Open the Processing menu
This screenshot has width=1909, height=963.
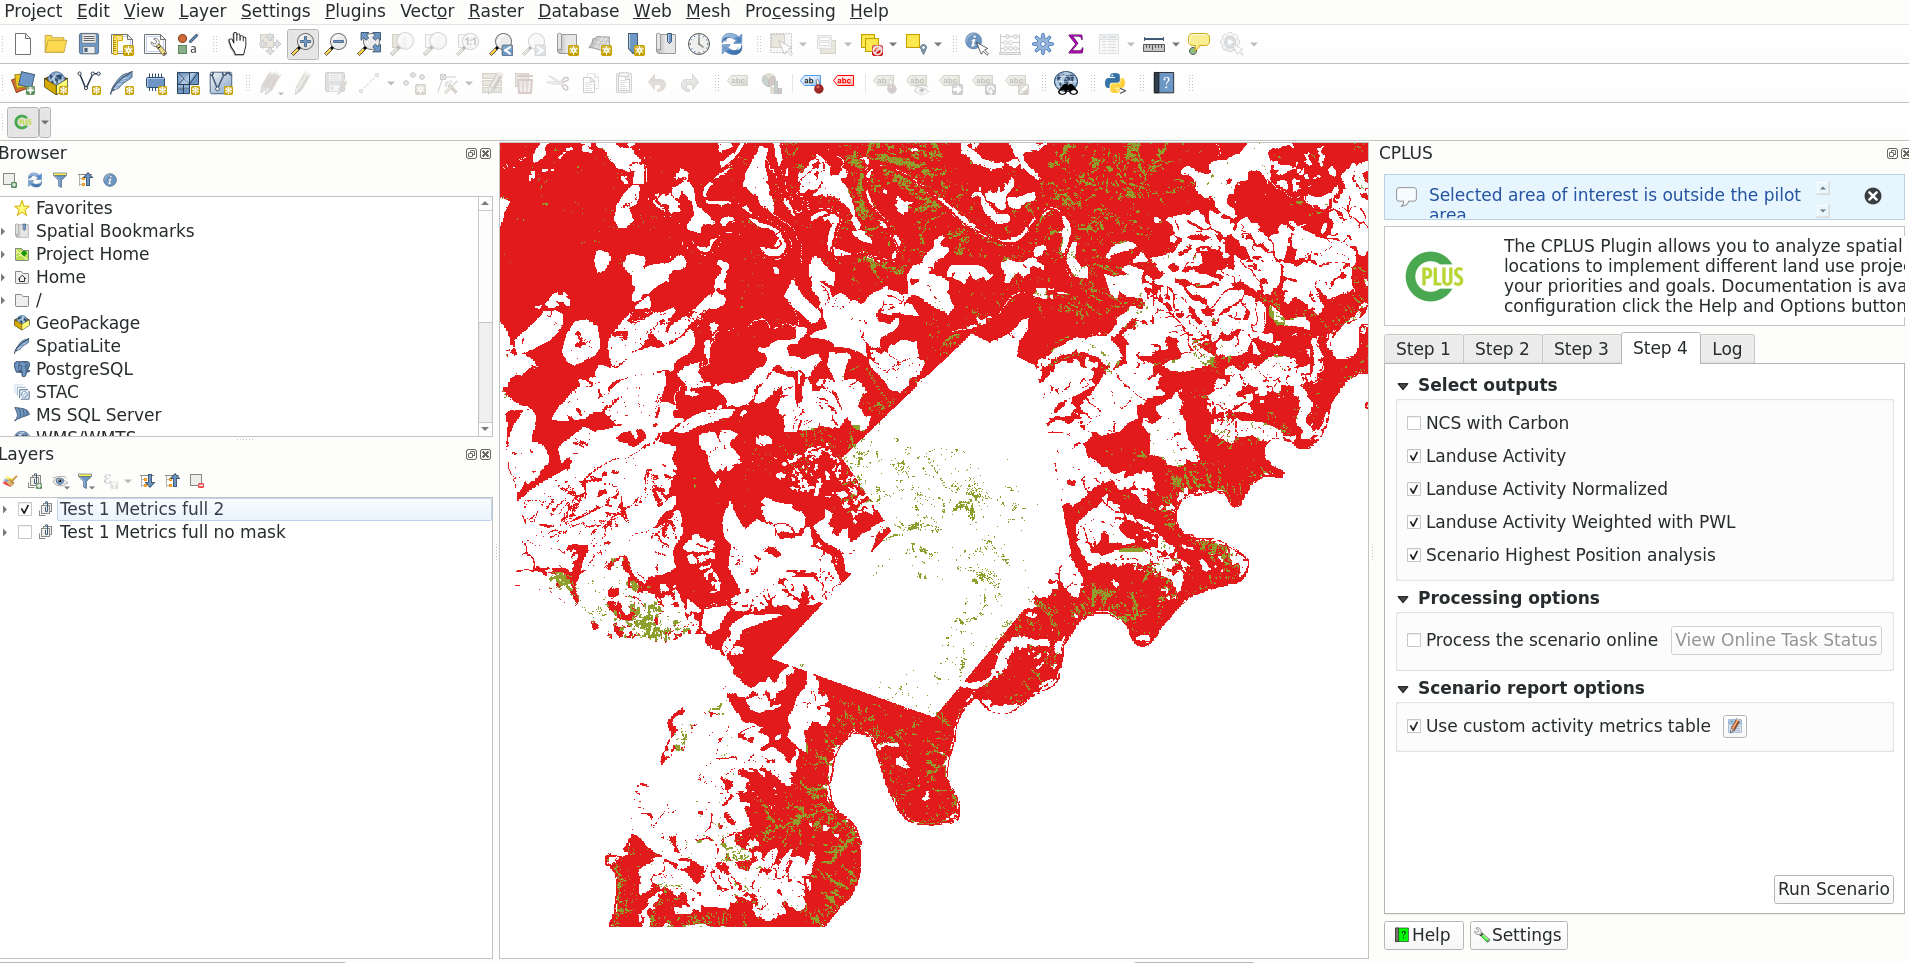pyautogui.click(x=790, y=11)
